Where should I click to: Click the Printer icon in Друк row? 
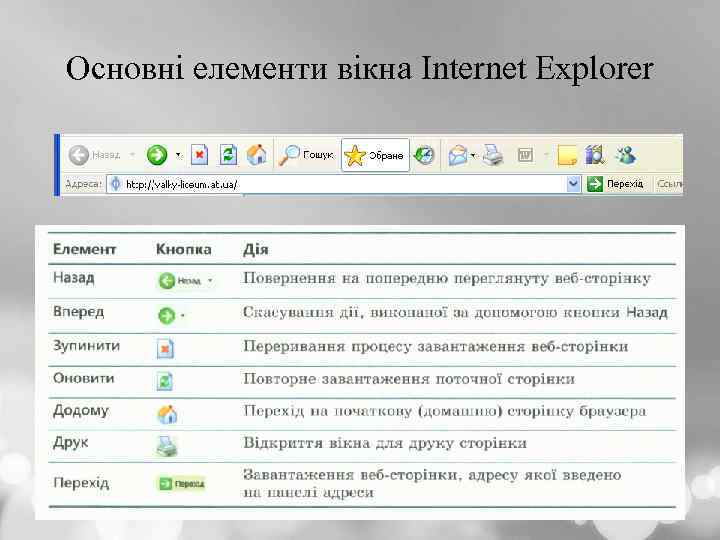point(167,446)
